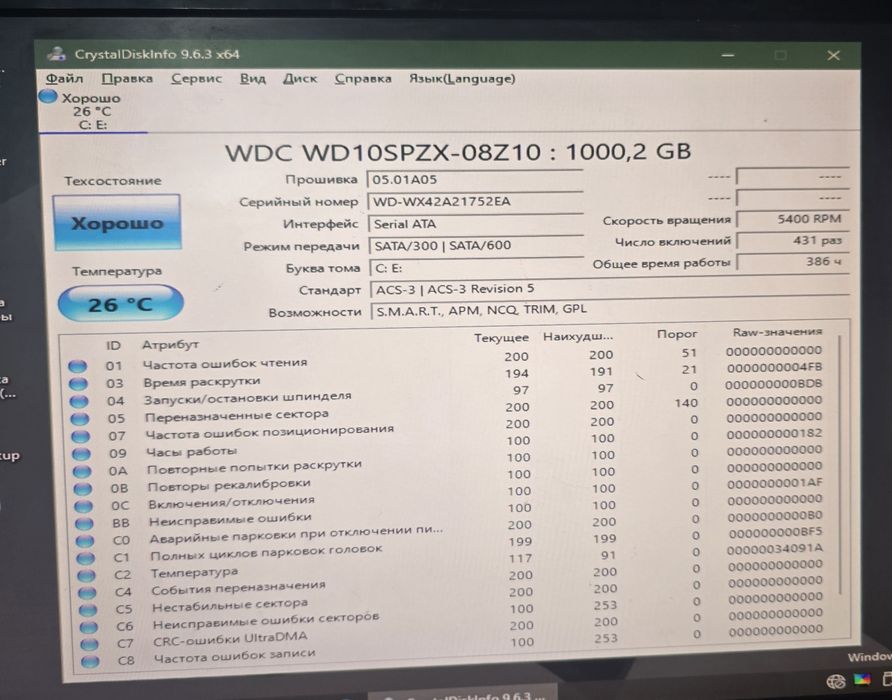
Task: Close the CrystalDiskInfo window
Action: coord(833,55)
